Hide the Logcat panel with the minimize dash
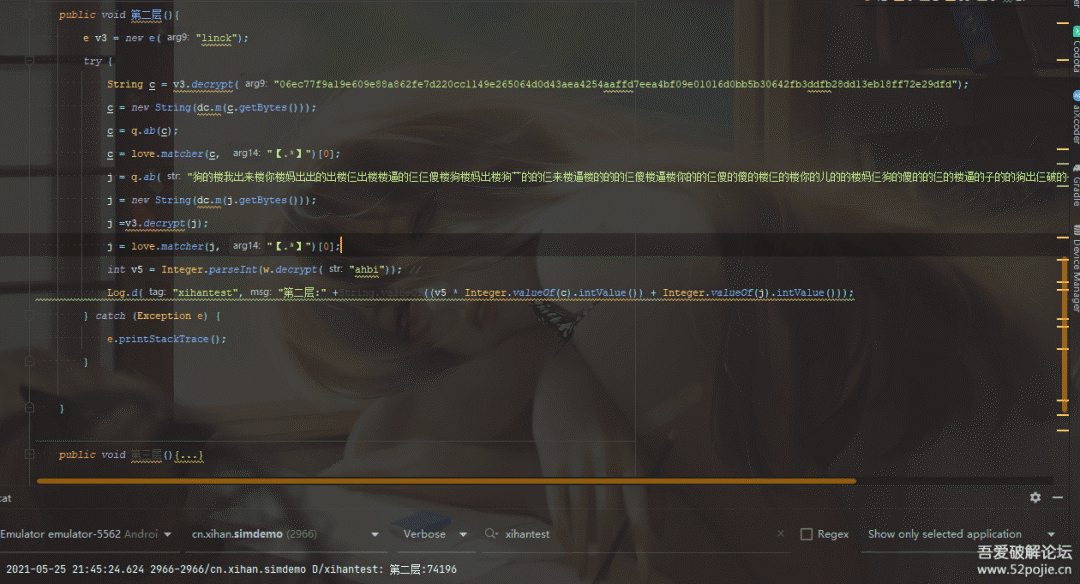Image resolution: width=1080 pixels, height=584 pixels. coord(1057,497)
